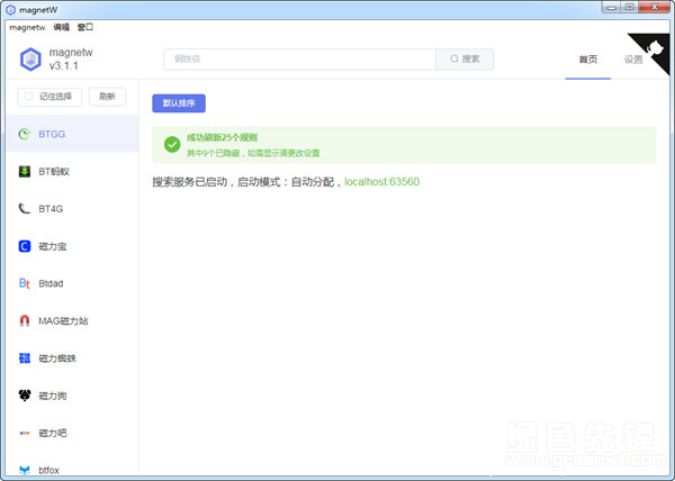Select the btfox source icon
The height and width of the screenshot is (481, 675).
25,469
